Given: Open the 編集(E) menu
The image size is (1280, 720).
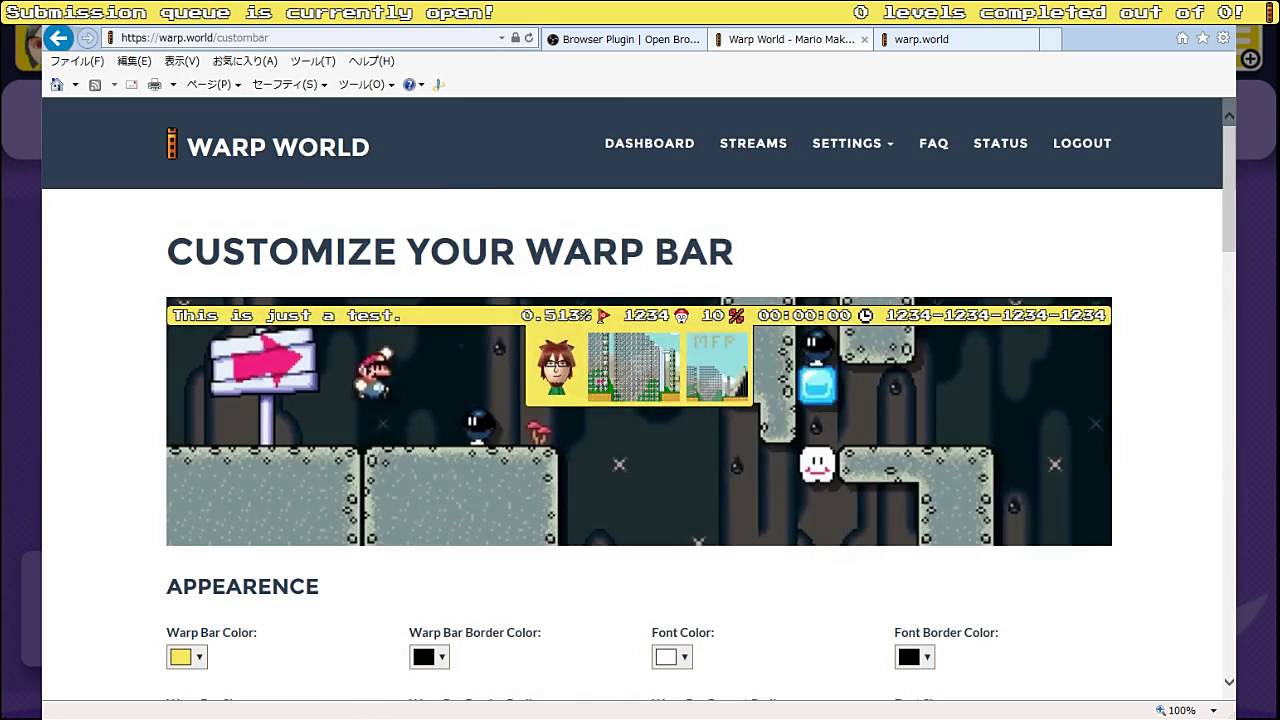Looking at the screenshot, I should 134,61.
